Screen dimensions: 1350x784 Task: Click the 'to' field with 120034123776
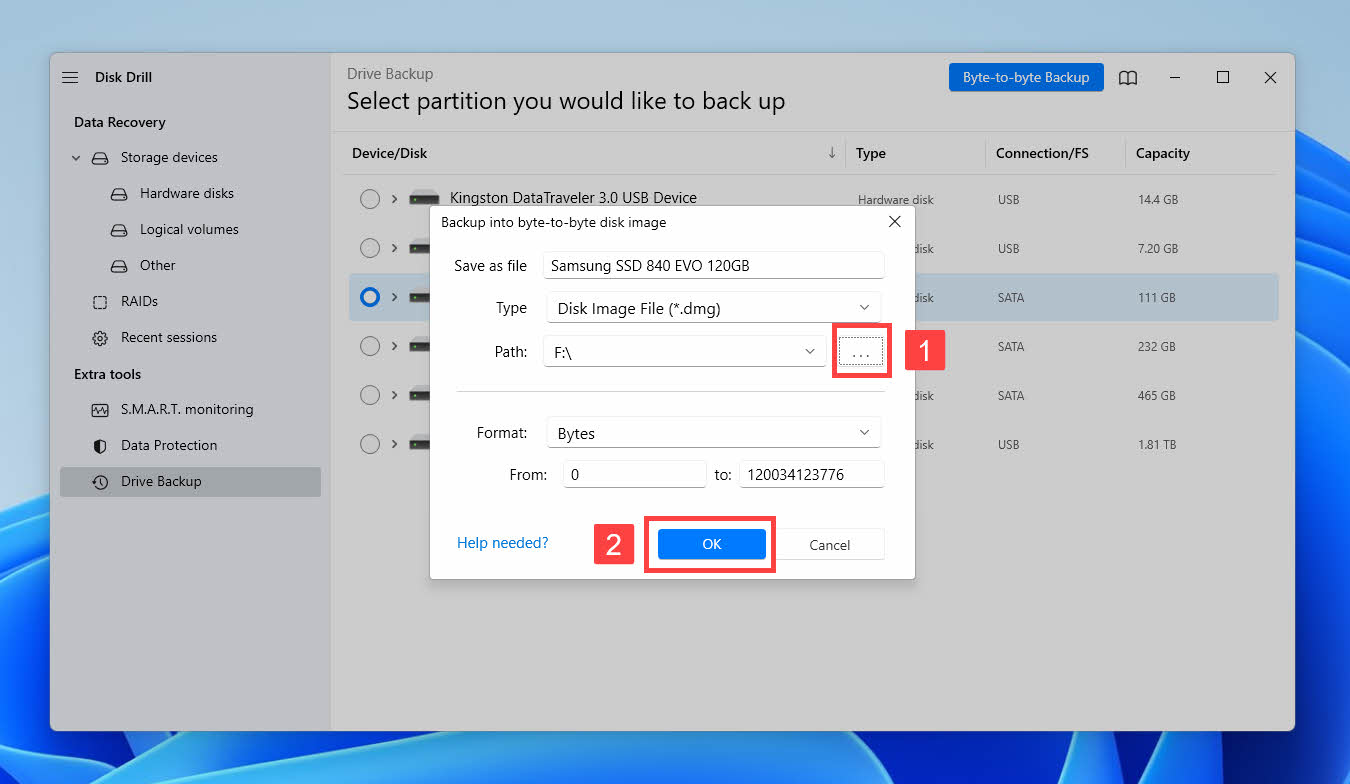point(812,475)
